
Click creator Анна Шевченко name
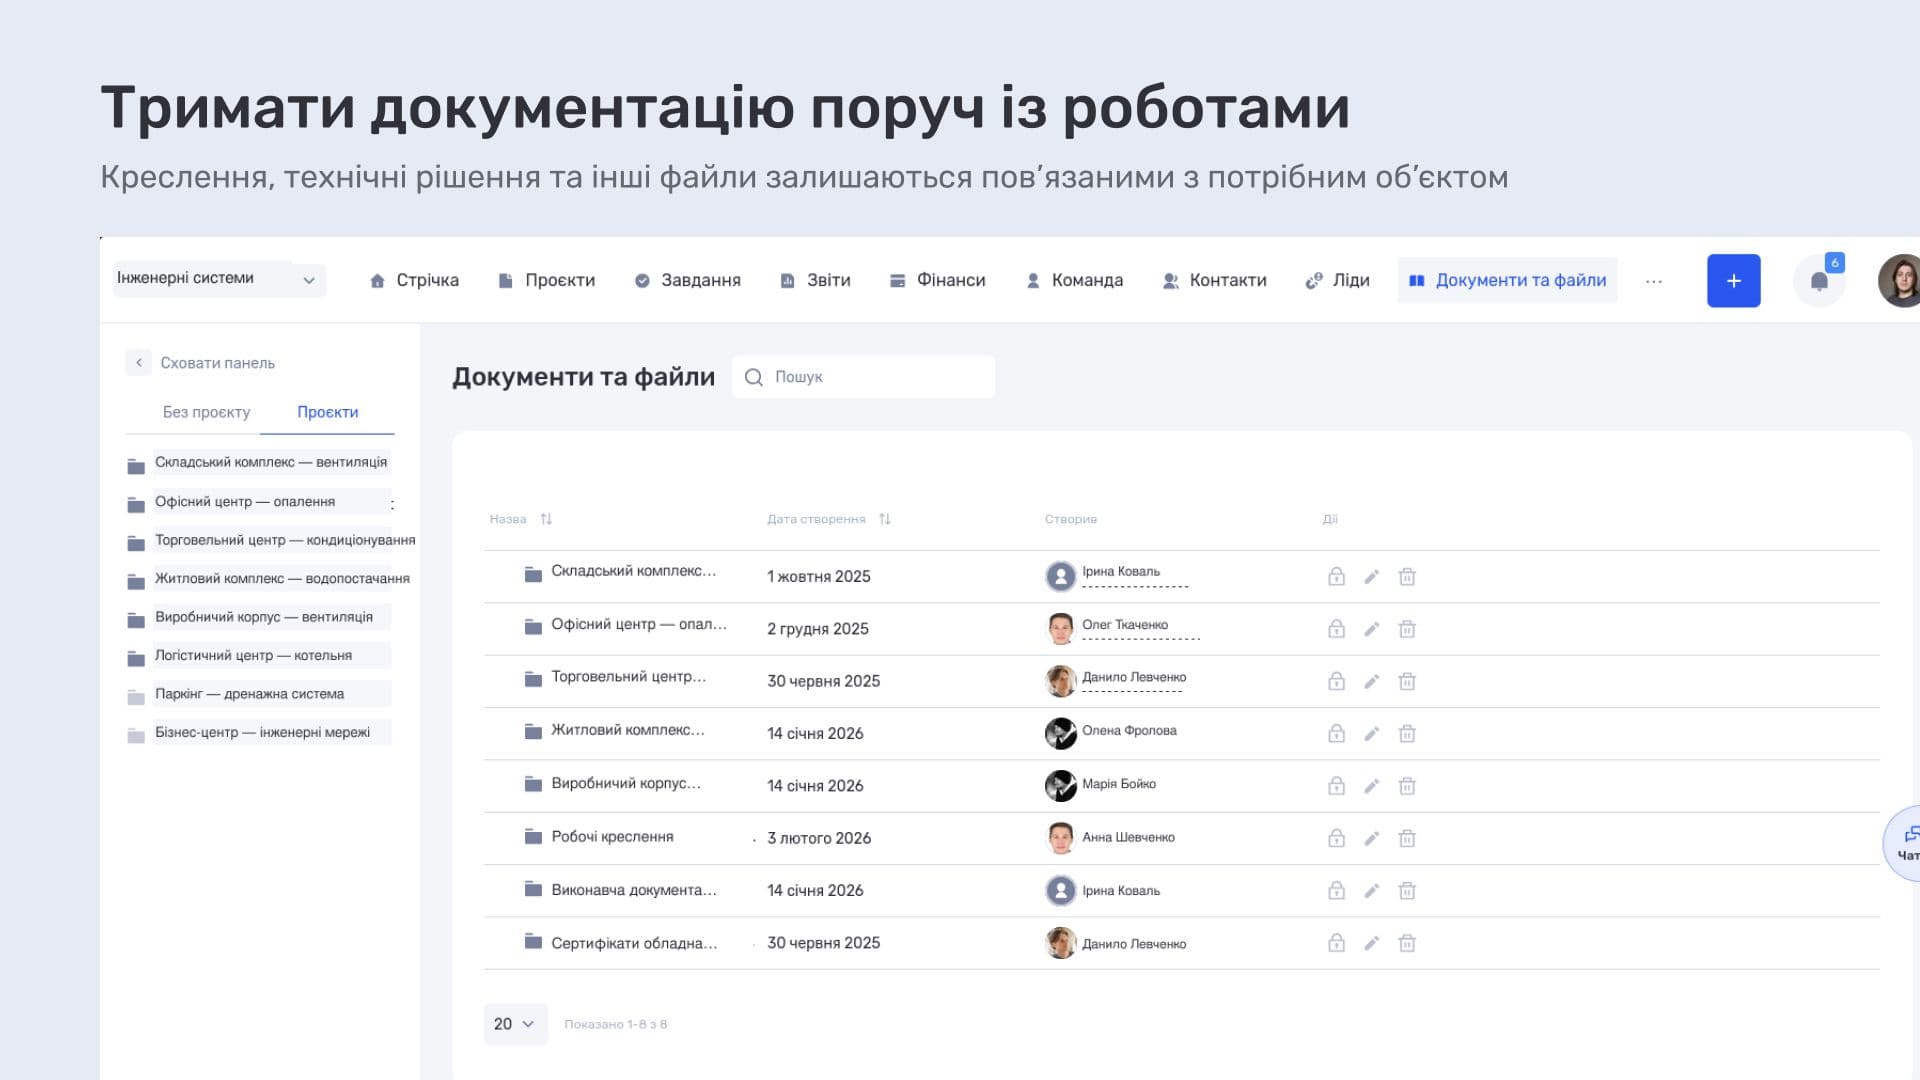click(x=1128, y=837)
